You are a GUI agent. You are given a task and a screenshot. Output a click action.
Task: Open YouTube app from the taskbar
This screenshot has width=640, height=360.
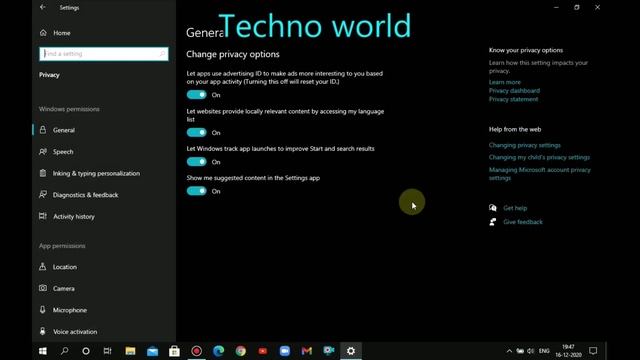coord(263,351)
